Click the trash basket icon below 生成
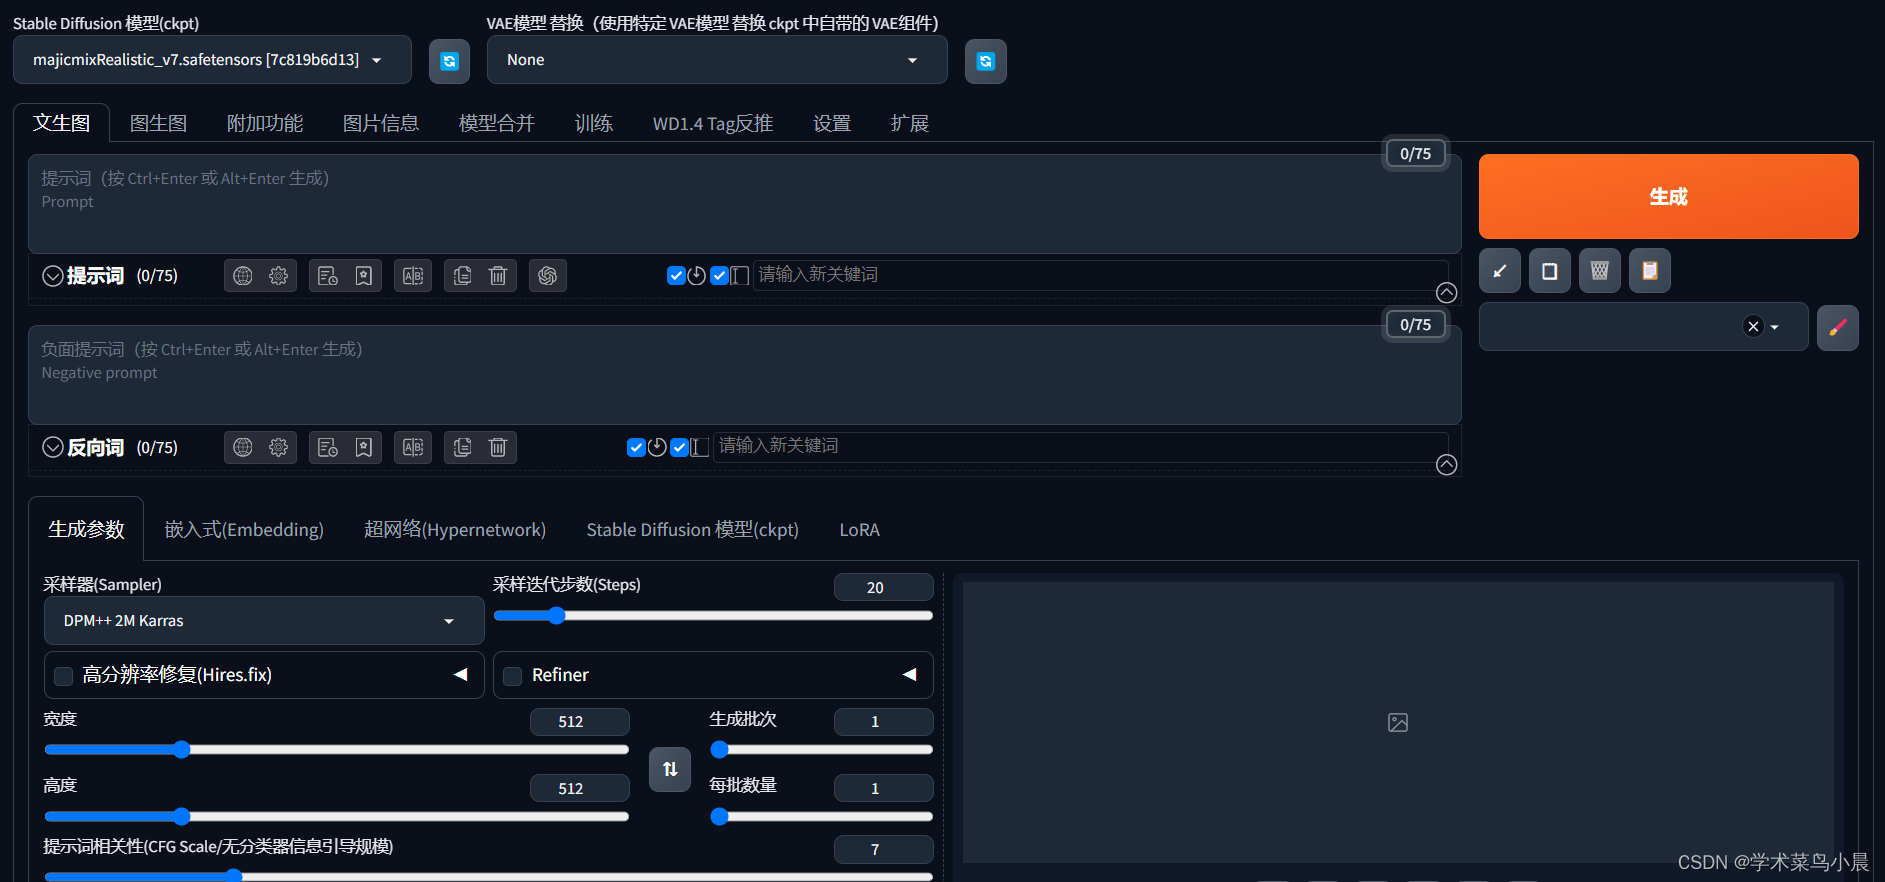This screenshot has height=882, width=1885. (1600, 271)
